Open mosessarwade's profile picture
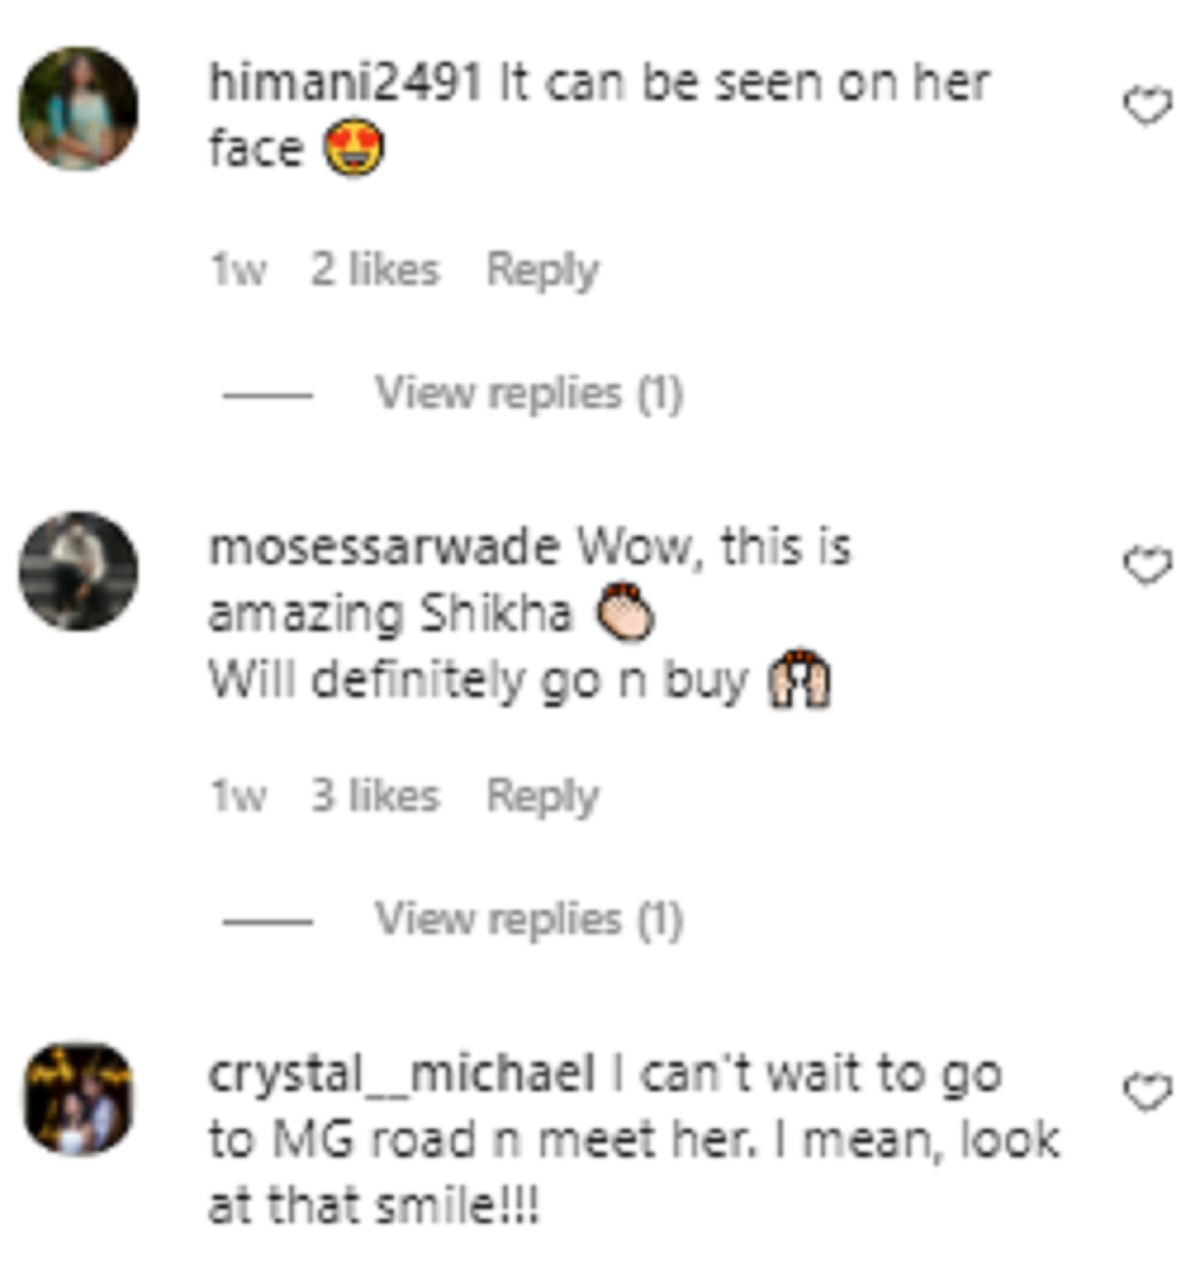Screen dimensions: 1200x1285 pos(78,571)
